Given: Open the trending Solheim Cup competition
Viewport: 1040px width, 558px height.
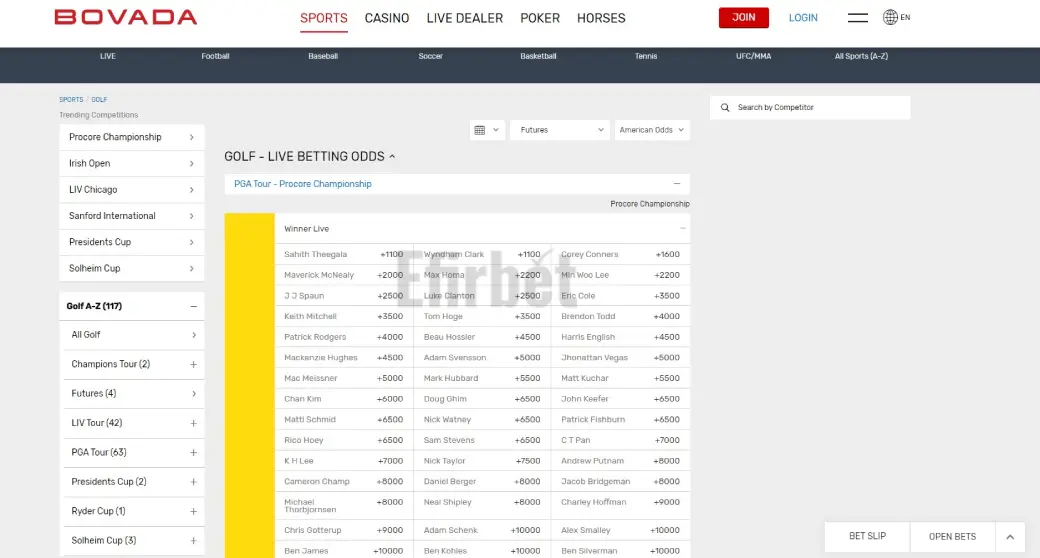Looking at the screenshot, I should (x=131, y=269).
